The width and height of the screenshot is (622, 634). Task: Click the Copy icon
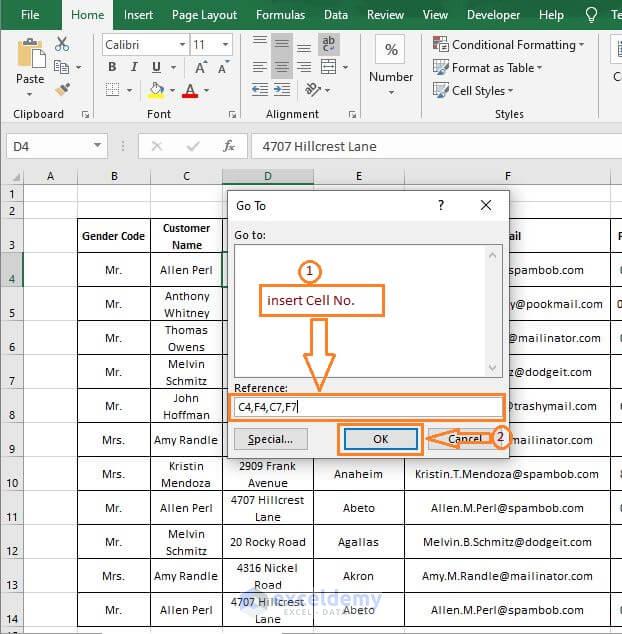click(61, 67)
